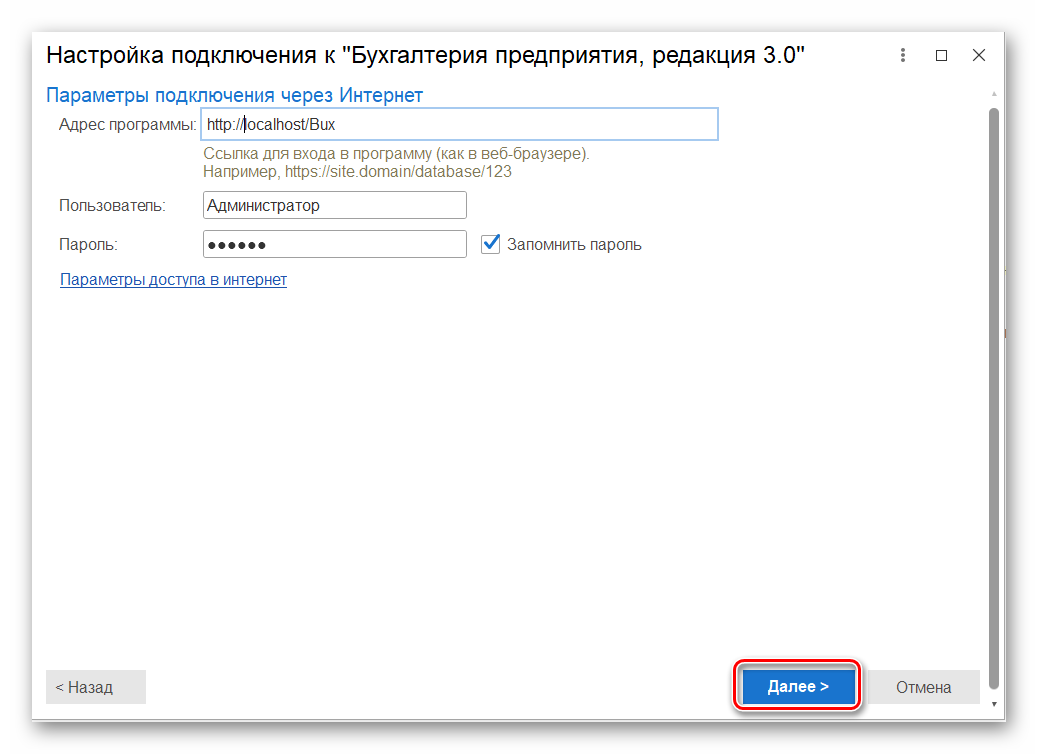Click the scrollbar up arrow
The image size is (1038, 754).
[x=994, y=94]
